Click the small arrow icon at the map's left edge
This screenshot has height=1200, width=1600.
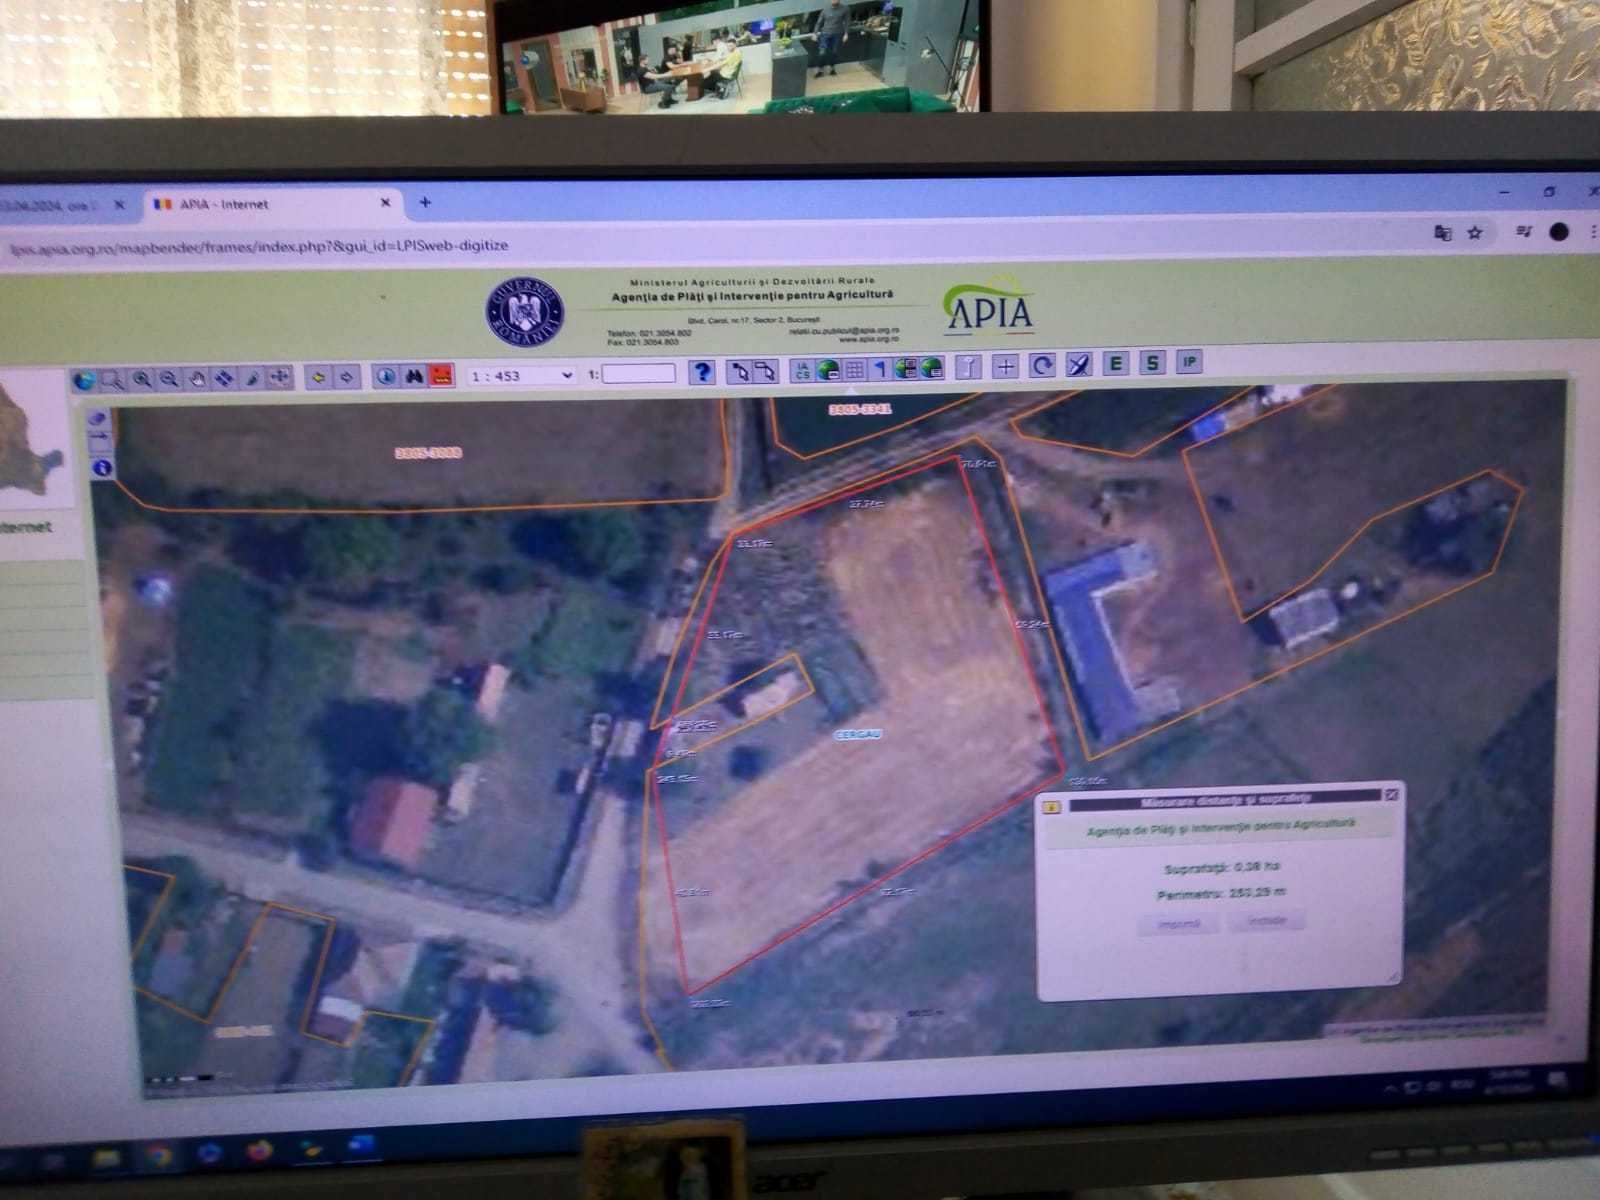[x=101, y=442]
